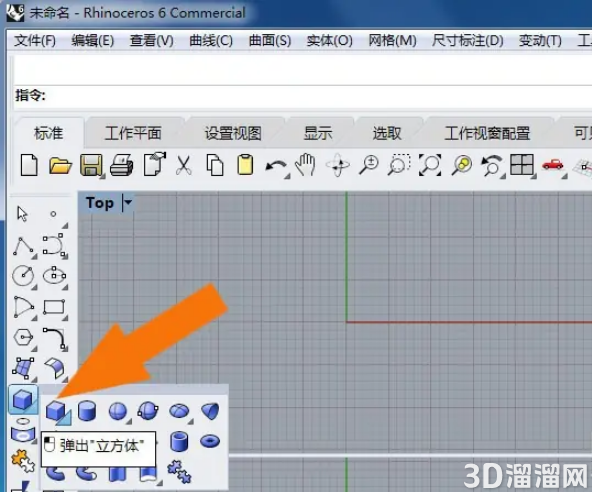Switch to the 工作平面 tab
592x492 pixels.
pyautogui.click(x=133, y=133)
